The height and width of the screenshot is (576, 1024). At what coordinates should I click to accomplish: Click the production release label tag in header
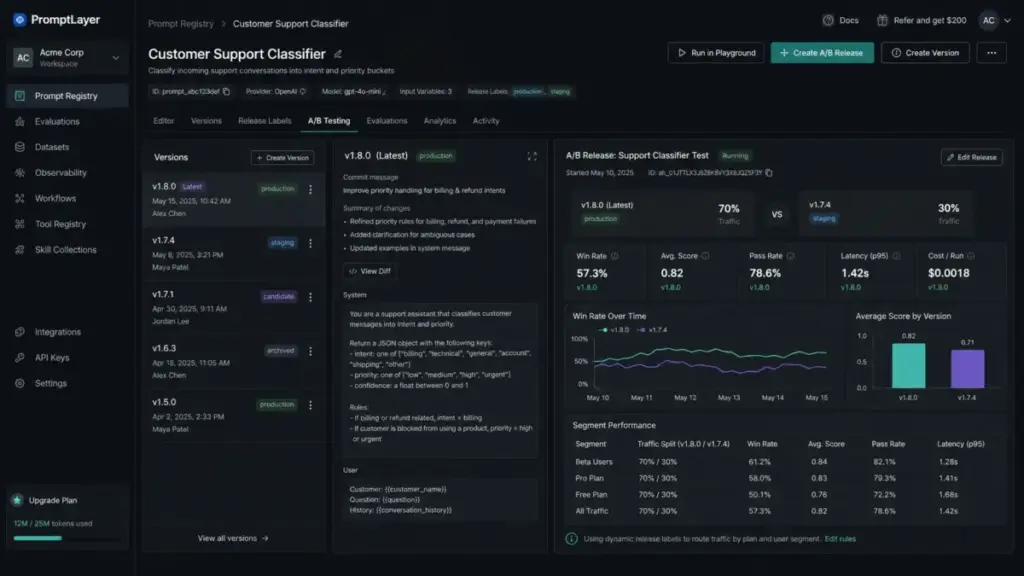(x=528, y=91)
